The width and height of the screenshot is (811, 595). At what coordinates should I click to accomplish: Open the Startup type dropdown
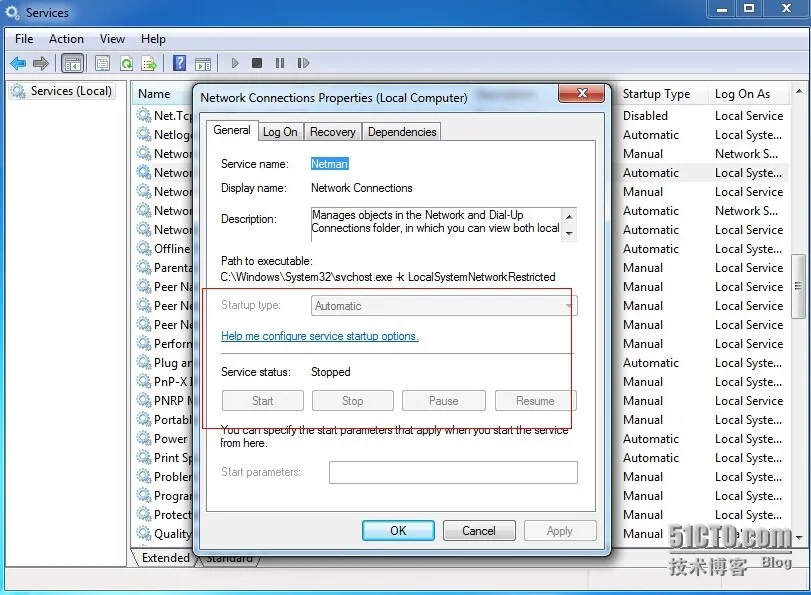pyautogui.click(x=444, y=306)
